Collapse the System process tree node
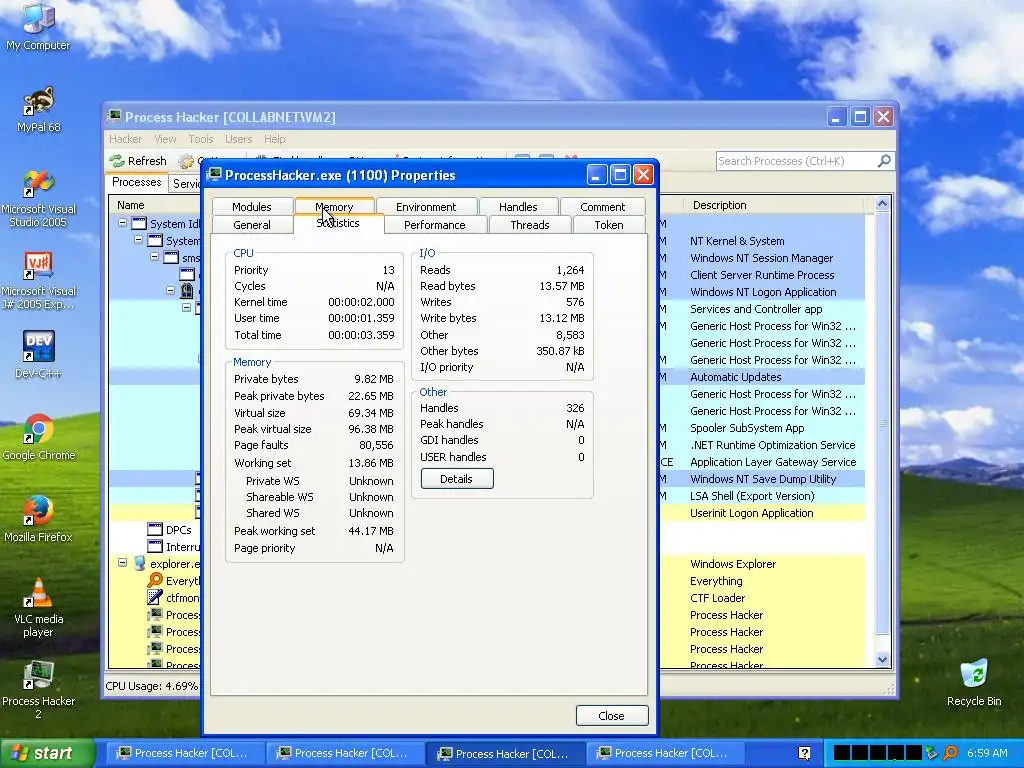This screenshot has width=1024, height=768. pos(138,240)
